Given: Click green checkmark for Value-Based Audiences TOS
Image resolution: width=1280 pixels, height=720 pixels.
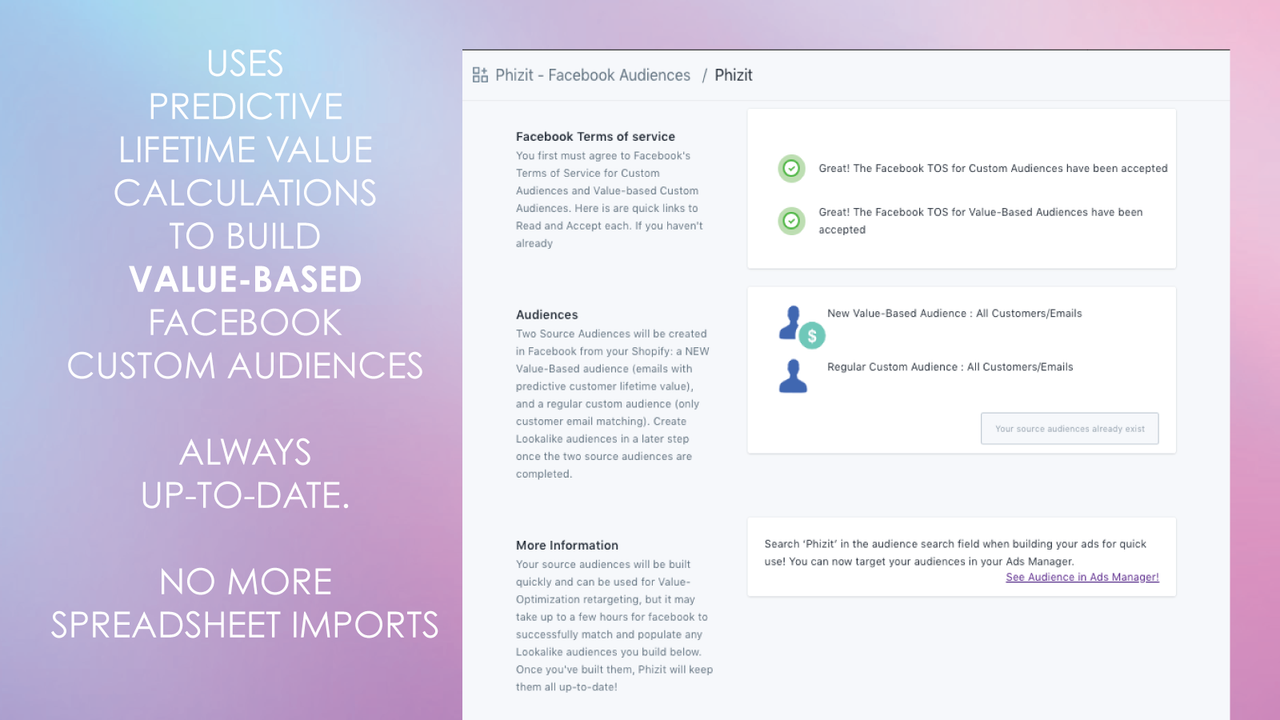Looking at the screenshot, I should tap(791, 221).
